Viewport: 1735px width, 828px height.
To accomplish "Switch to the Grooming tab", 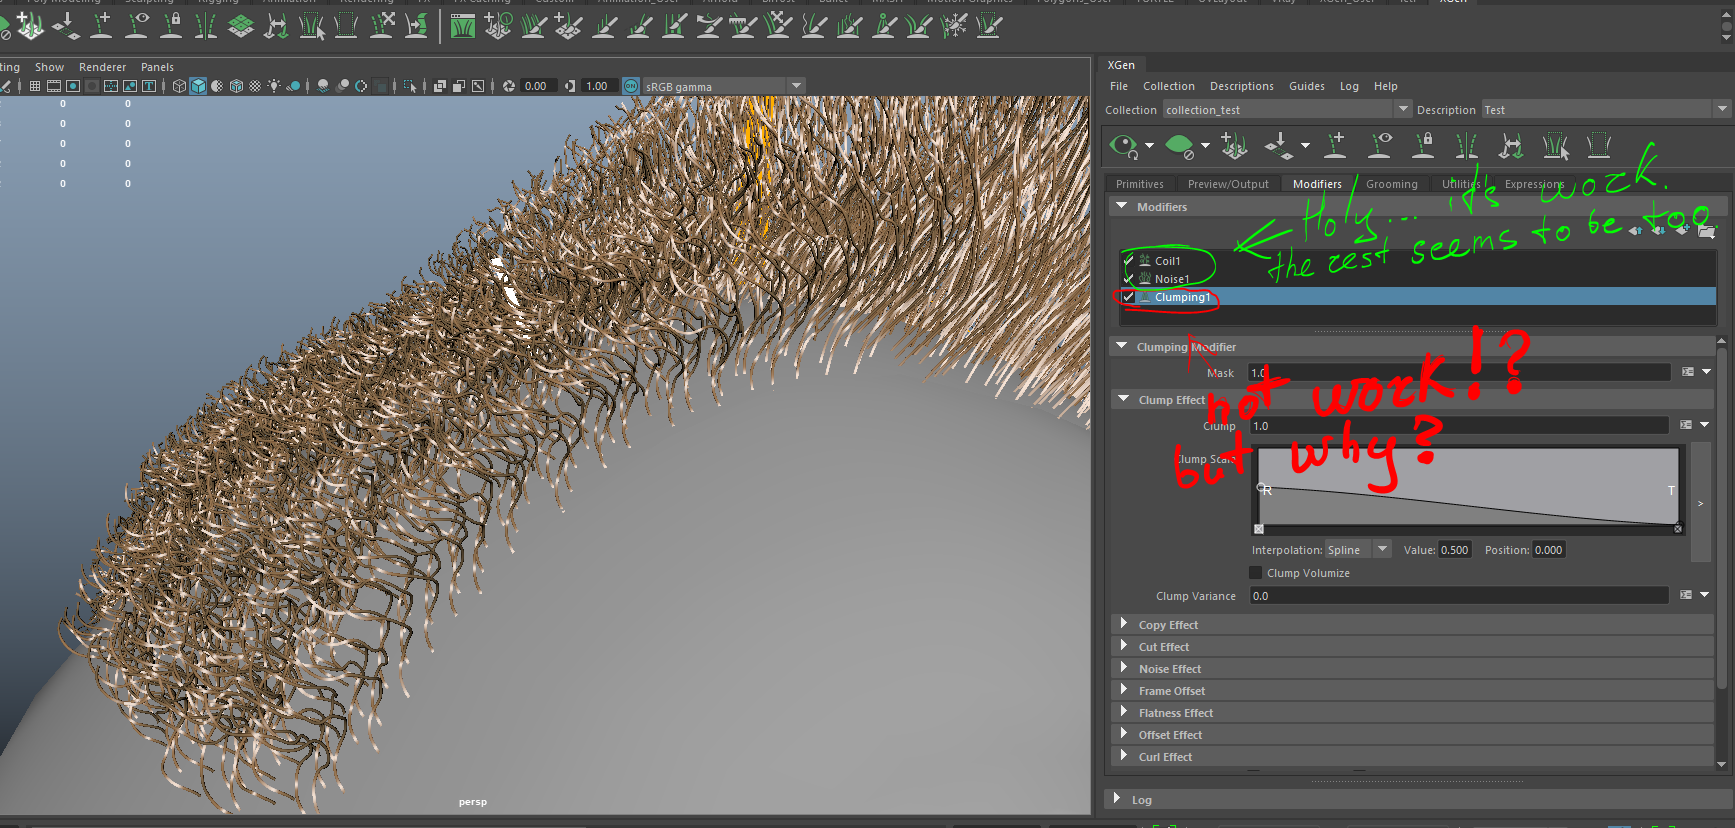I will 1391,184.
